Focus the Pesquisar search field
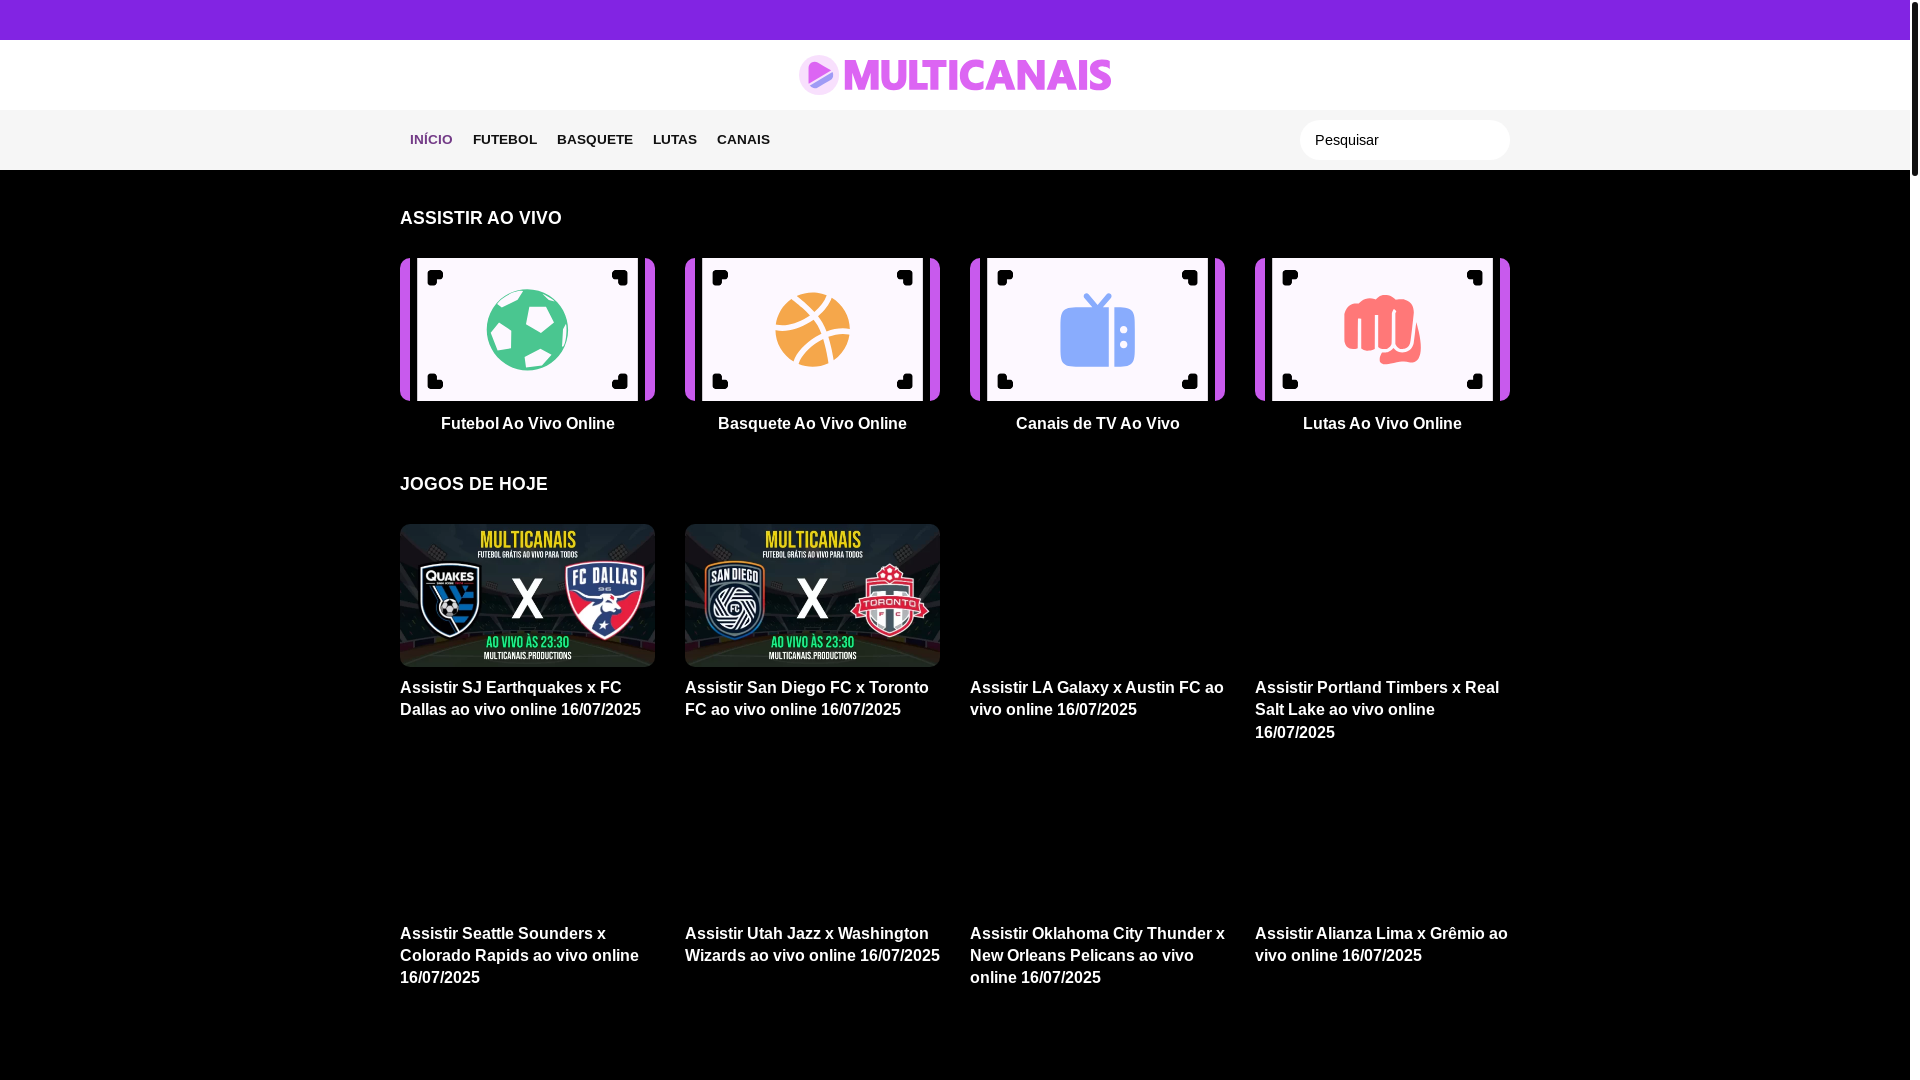1920x1080 pixels. [1404, 140]
